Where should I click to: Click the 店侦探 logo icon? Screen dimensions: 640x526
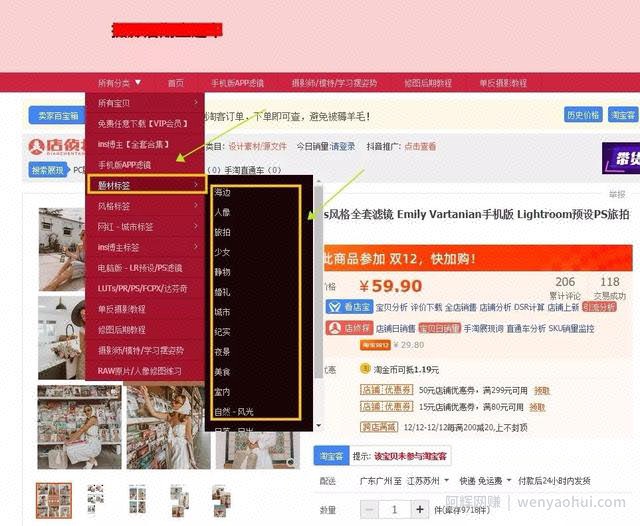coord(36,146)
